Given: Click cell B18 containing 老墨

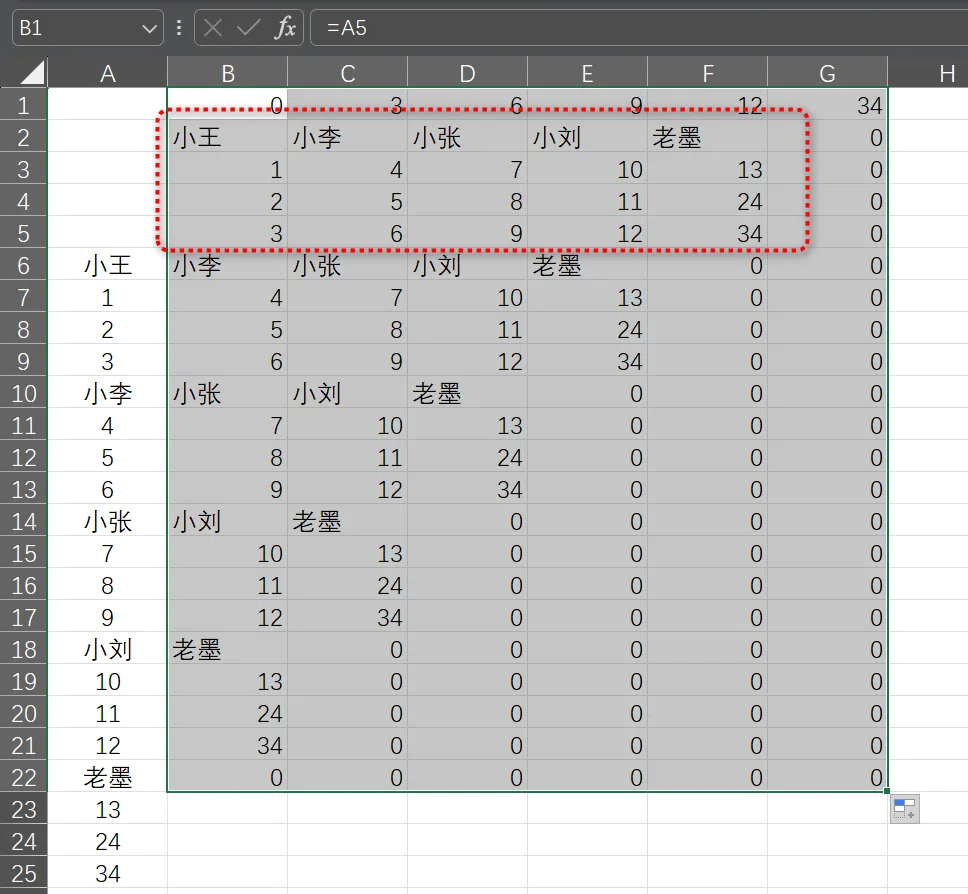Looking at the screenshot, I should [x=227, y=650].
